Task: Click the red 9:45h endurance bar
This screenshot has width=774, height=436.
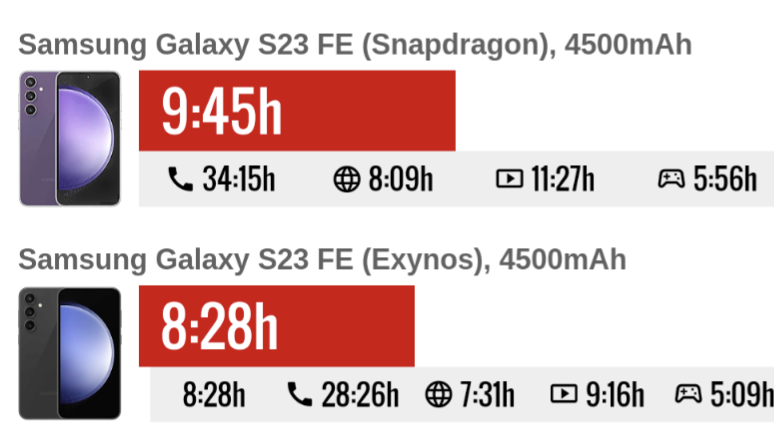Action: pos(297,111)
